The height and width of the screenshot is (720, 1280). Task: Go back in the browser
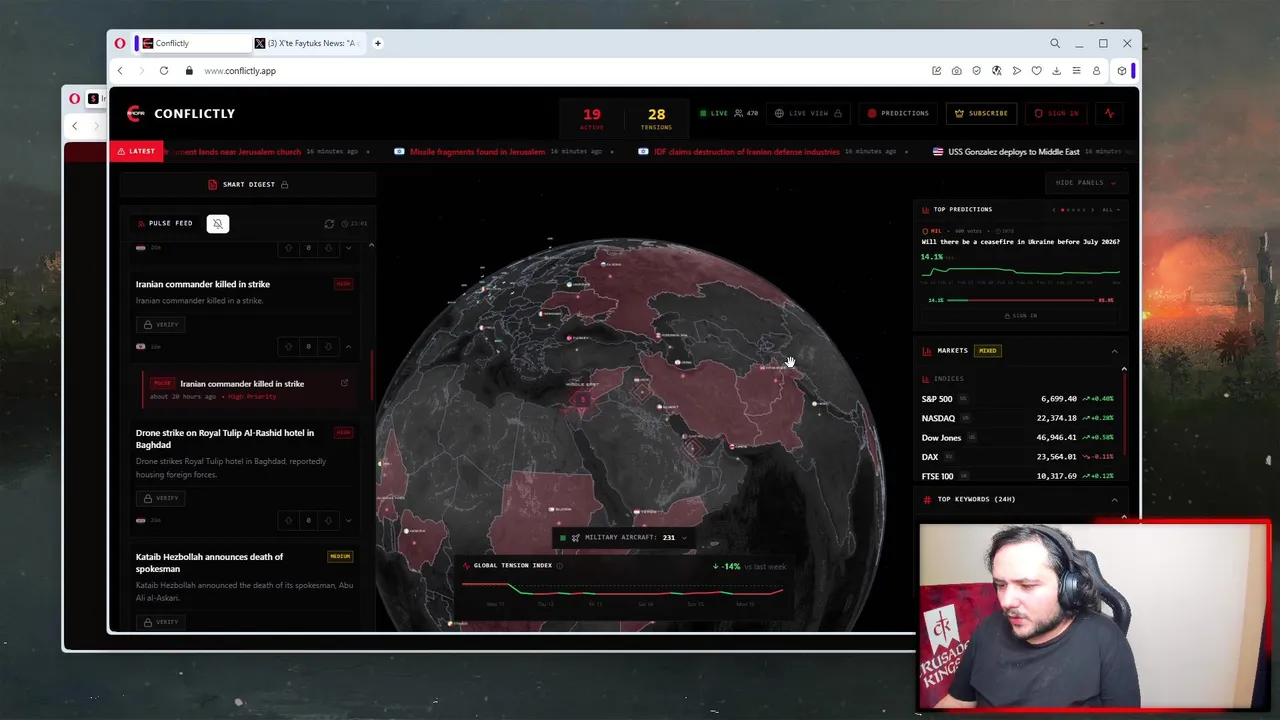pos(120,71)
